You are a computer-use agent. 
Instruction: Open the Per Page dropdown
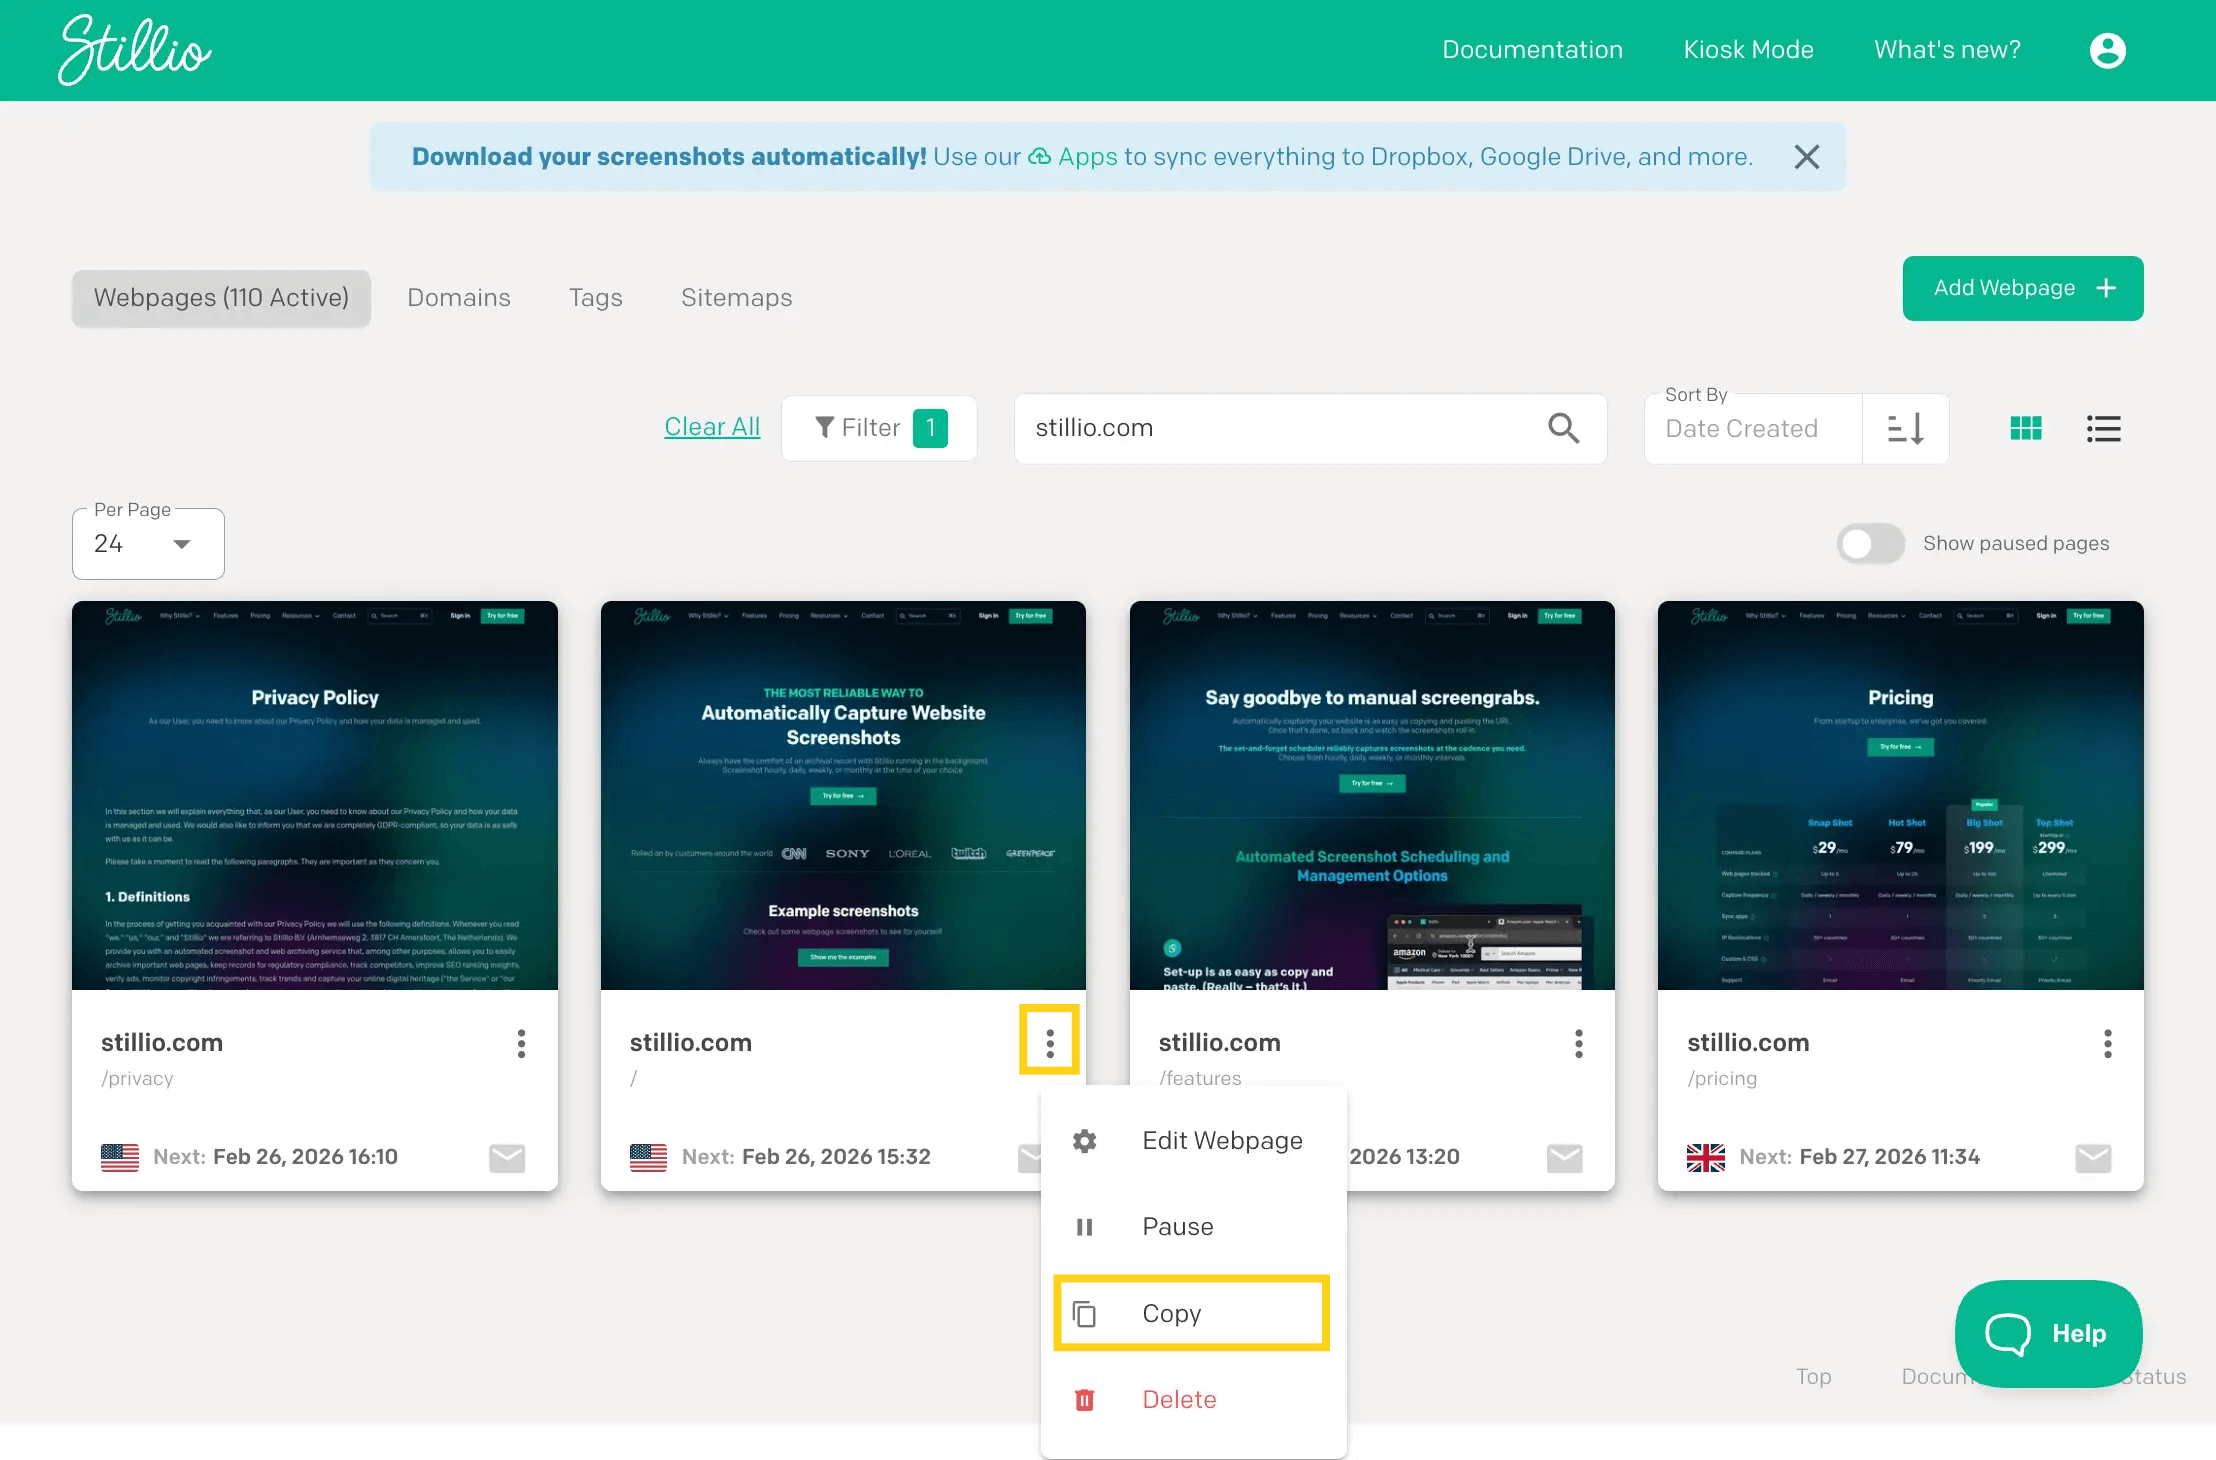pos(148,544)
